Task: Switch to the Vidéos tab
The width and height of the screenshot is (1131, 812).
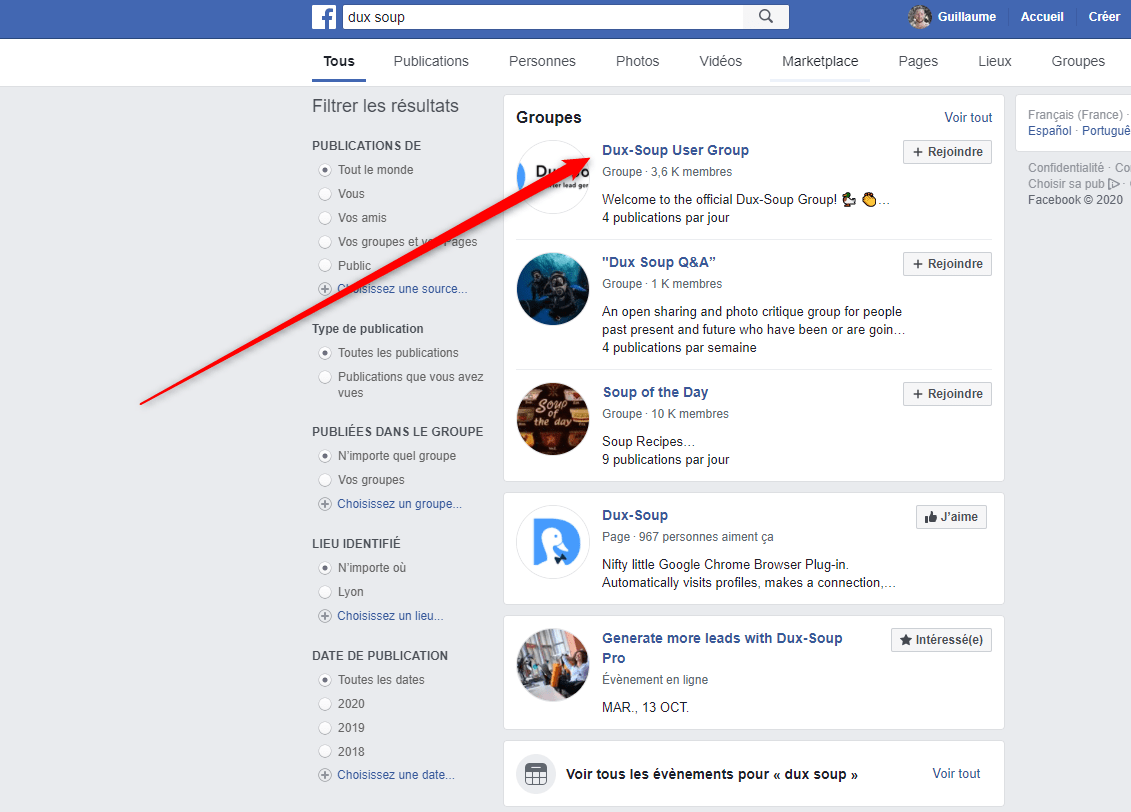Action: [721, 61]
